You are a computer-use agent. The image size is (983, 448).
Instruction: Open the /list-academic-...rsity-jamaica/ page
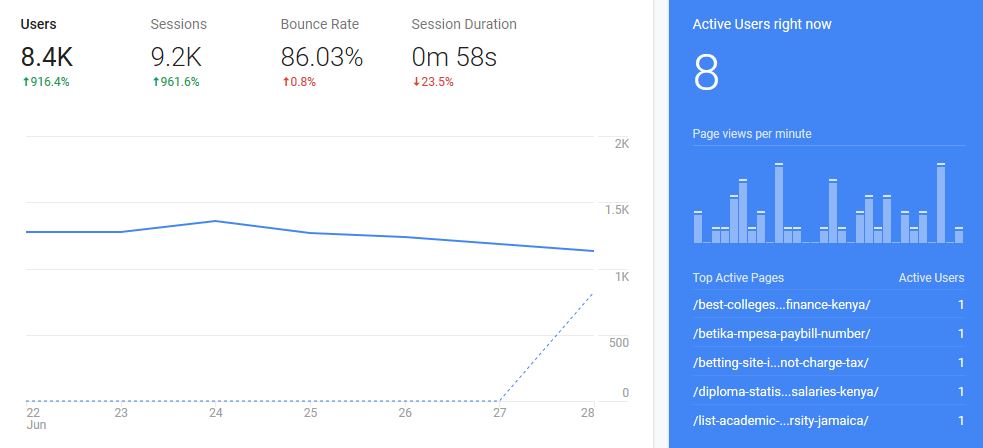coord(782,420)
